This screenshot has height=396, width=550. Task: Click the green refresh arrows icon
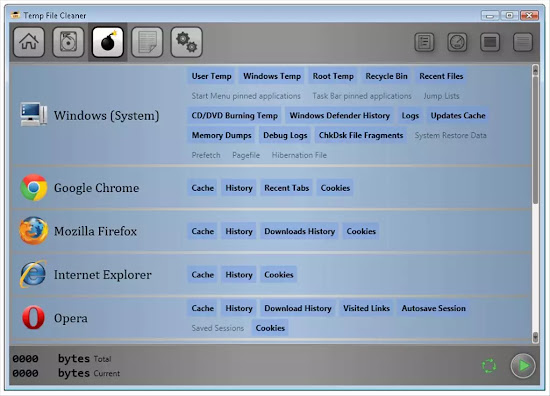489,366
